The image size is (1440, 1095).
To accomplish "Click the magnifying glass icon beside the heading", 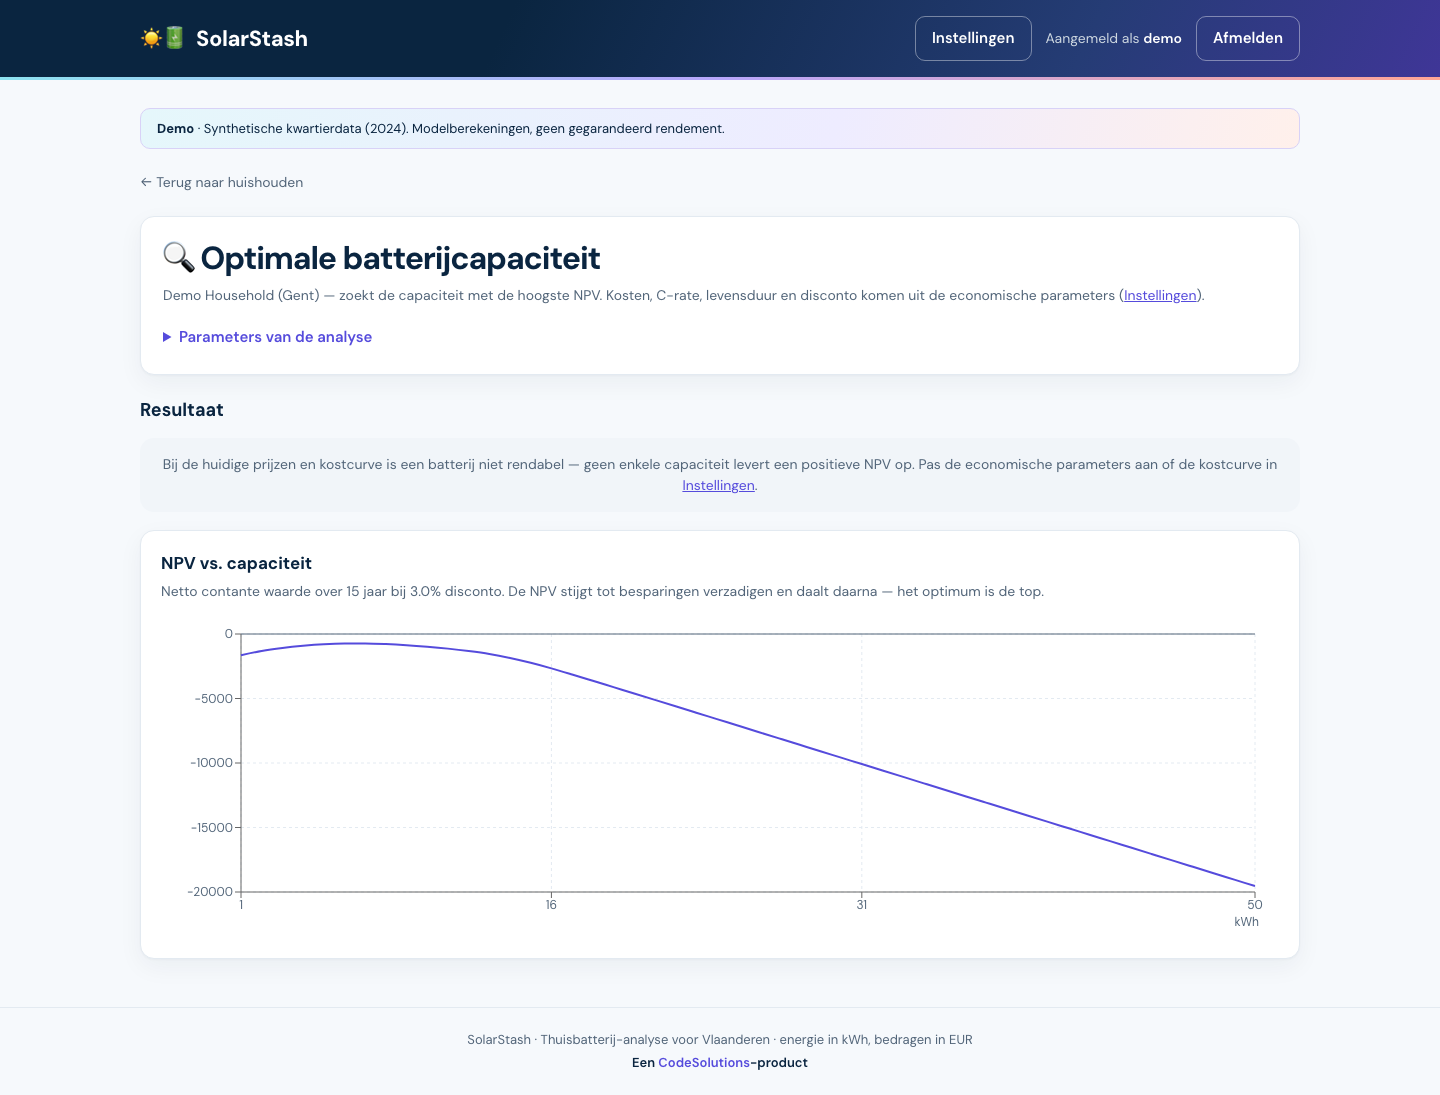I will (x=178, y=257).
